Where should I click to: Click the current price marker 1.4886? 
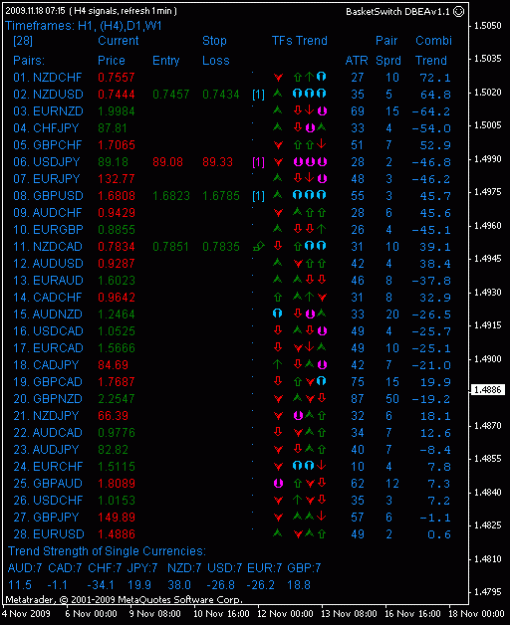488,389
